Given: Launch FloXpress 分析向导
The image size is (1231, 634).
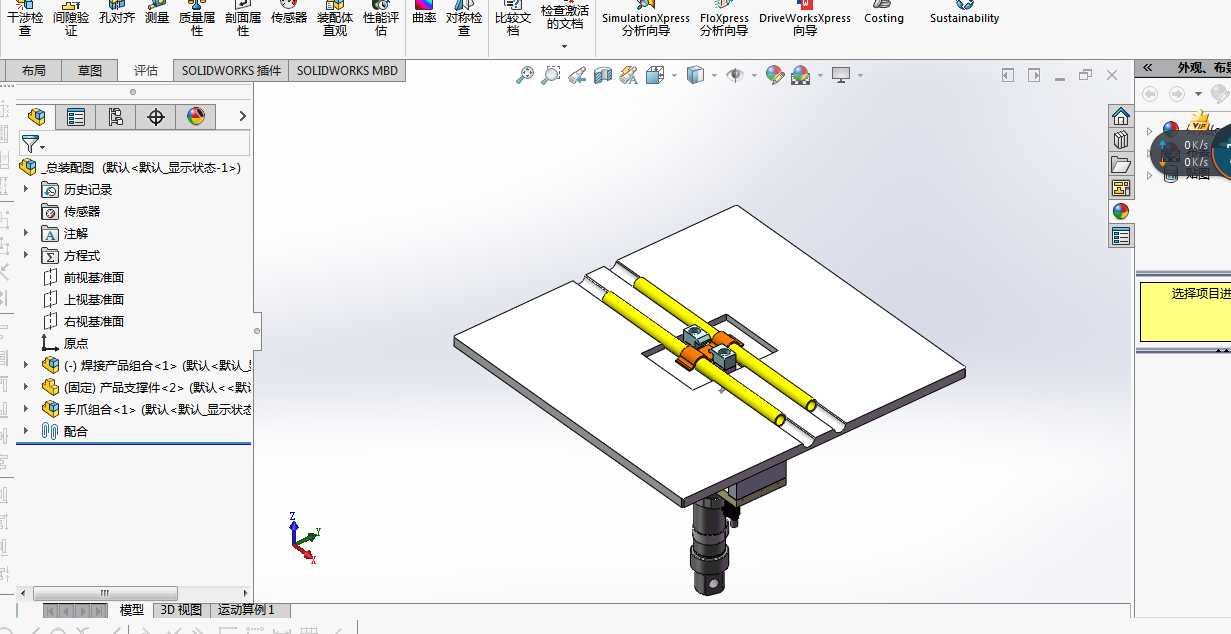Looking at the screenshot, I should [724, 17].
